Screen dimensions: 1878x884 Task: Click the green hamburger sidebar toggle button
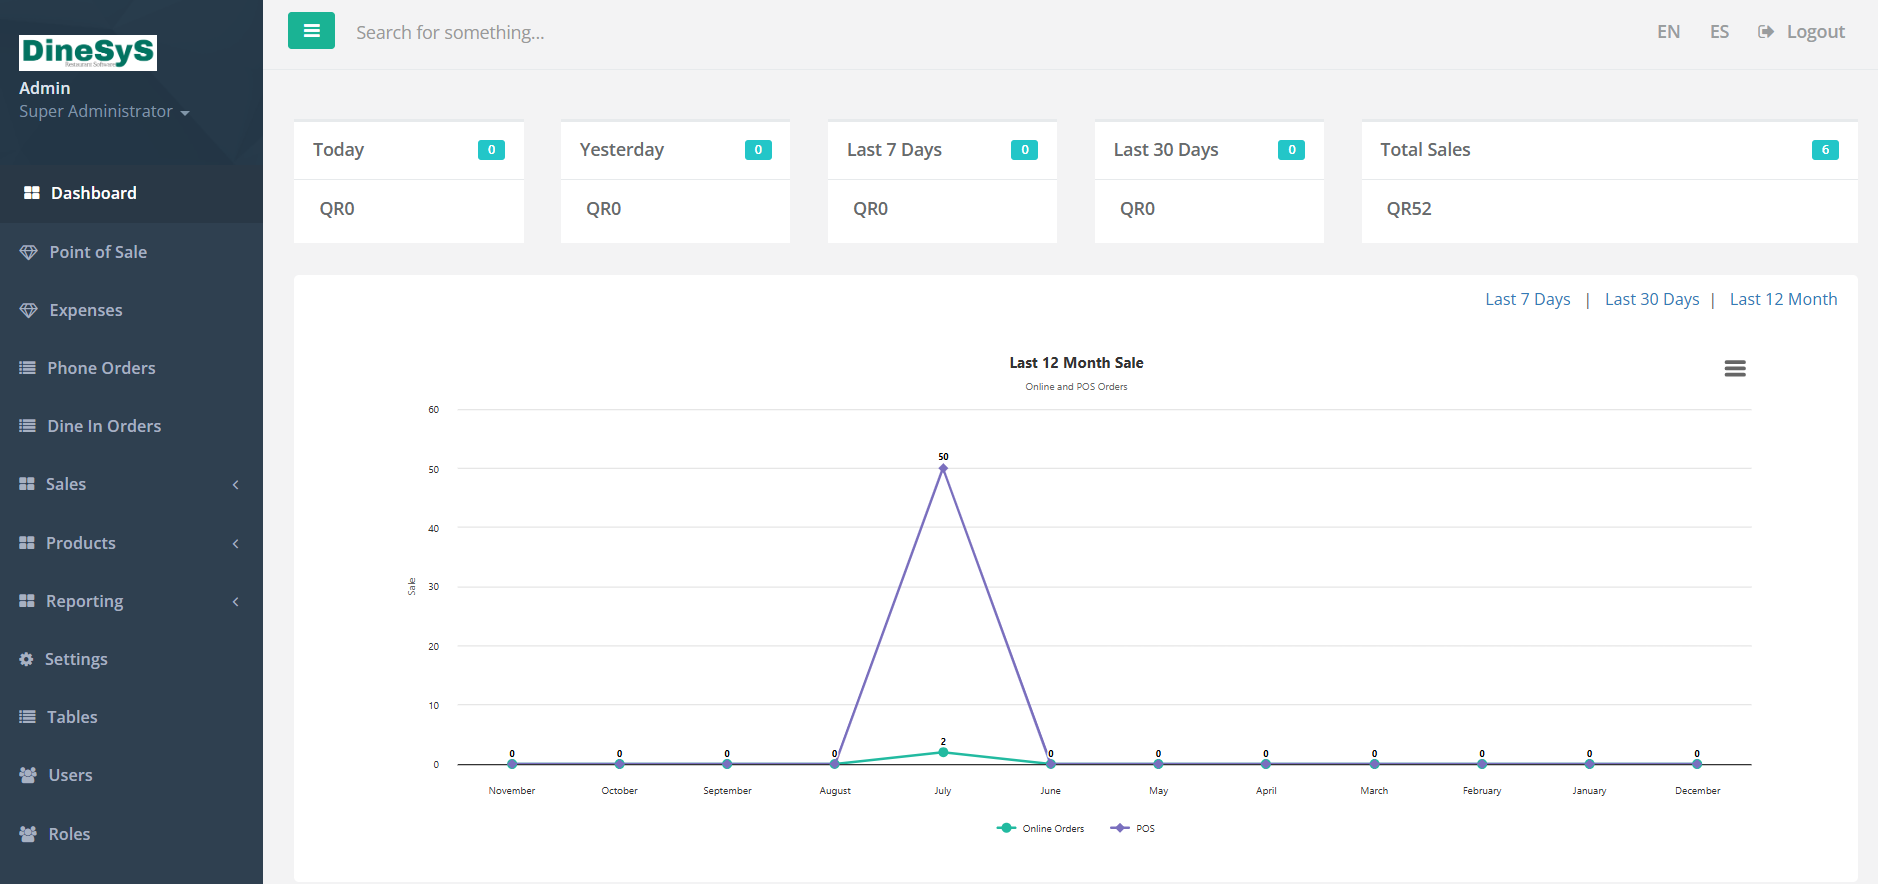[311, 31]
